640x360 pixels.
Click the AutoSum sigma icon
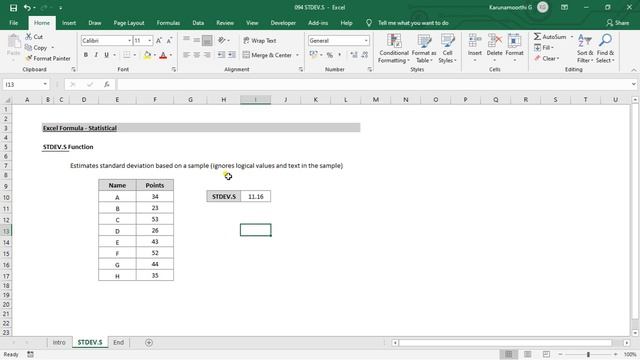pos(537,37)
